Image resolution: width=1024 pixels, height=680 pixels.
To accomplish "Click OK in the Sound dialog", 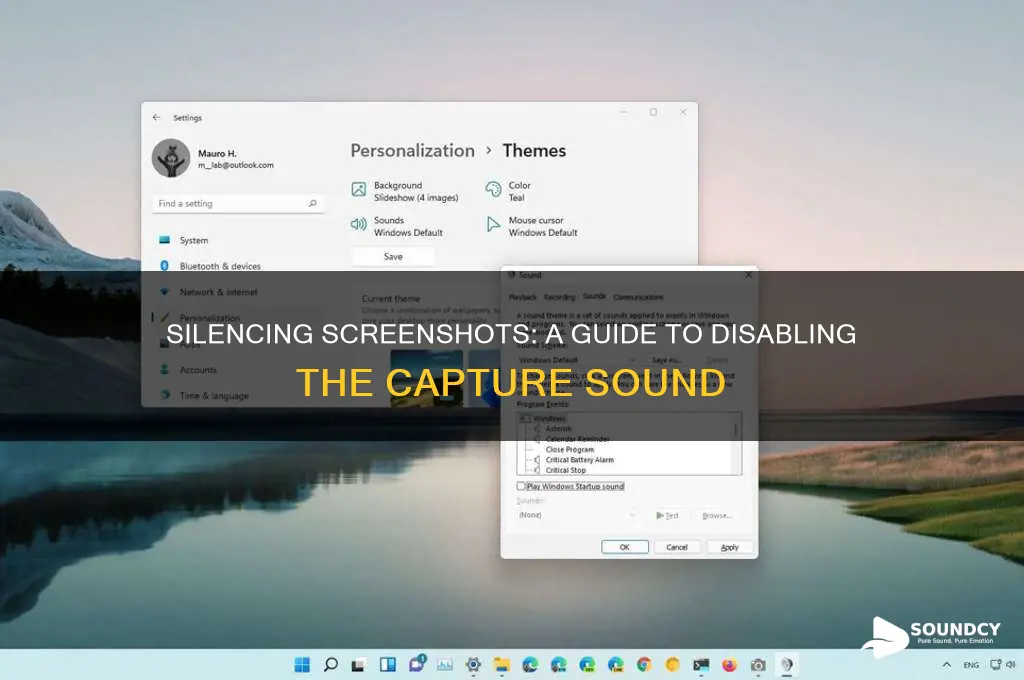I will pos(624,547).
